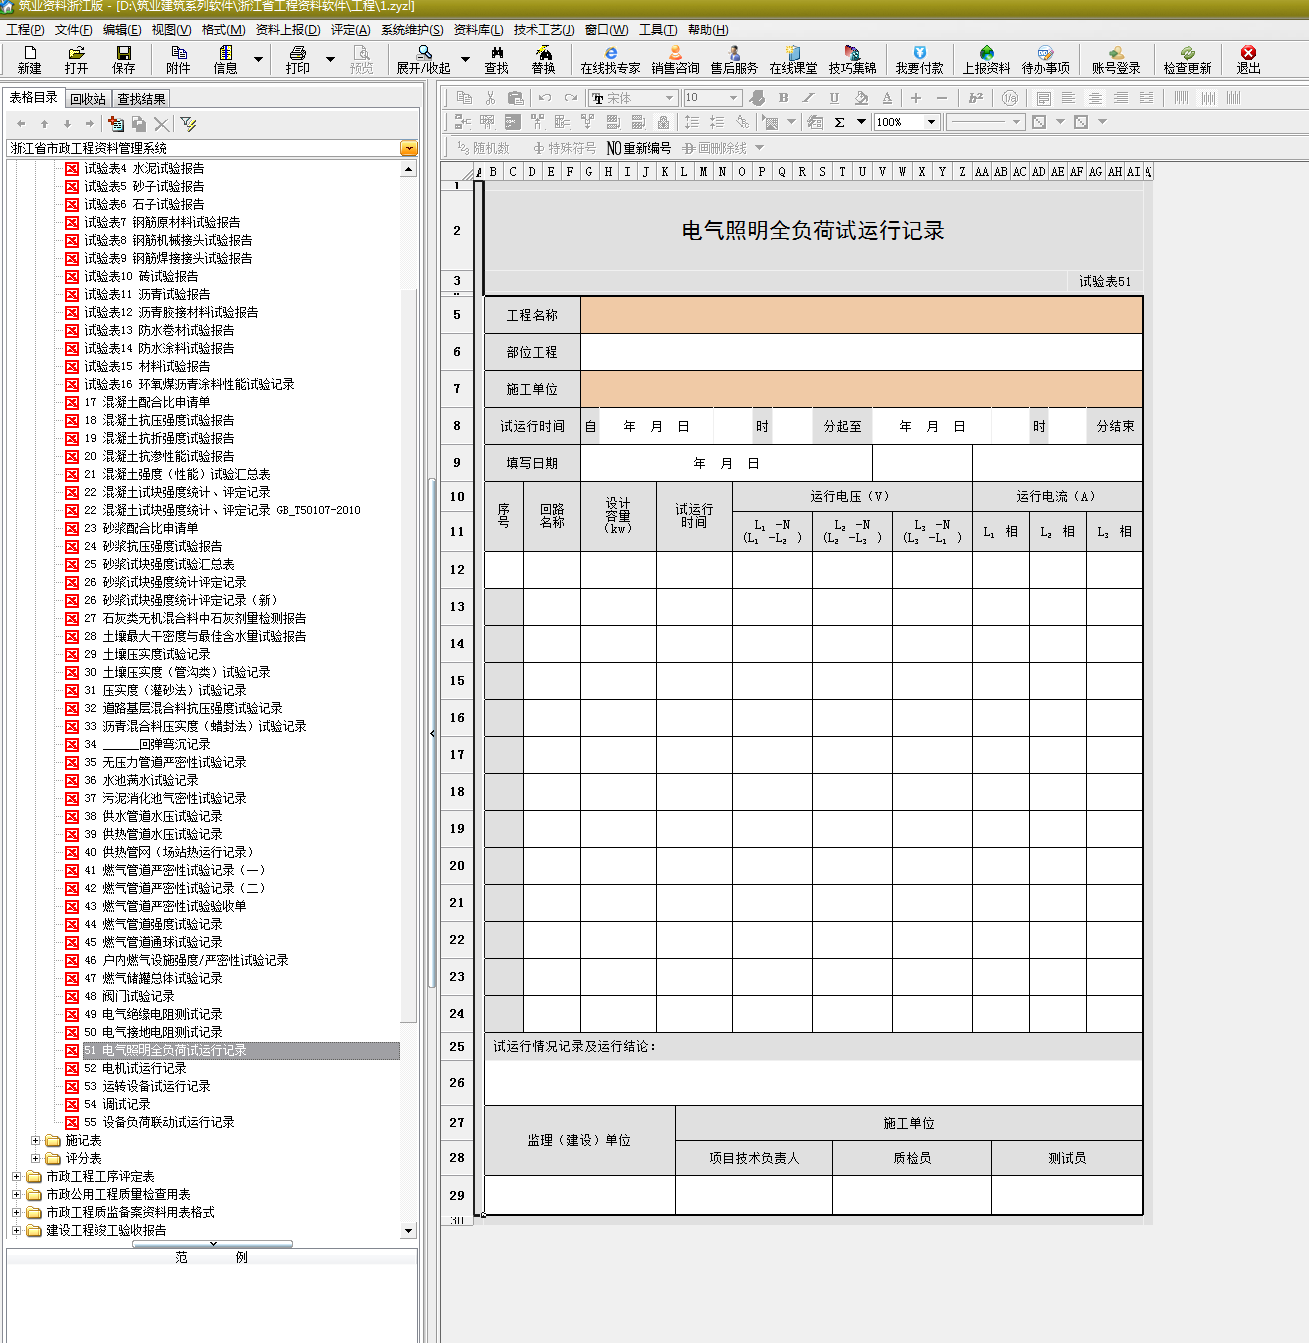The height and width of the screenshot is (1343, 1309).
Task: Toggle Underline formatting button
Action: tap(834, 98)
